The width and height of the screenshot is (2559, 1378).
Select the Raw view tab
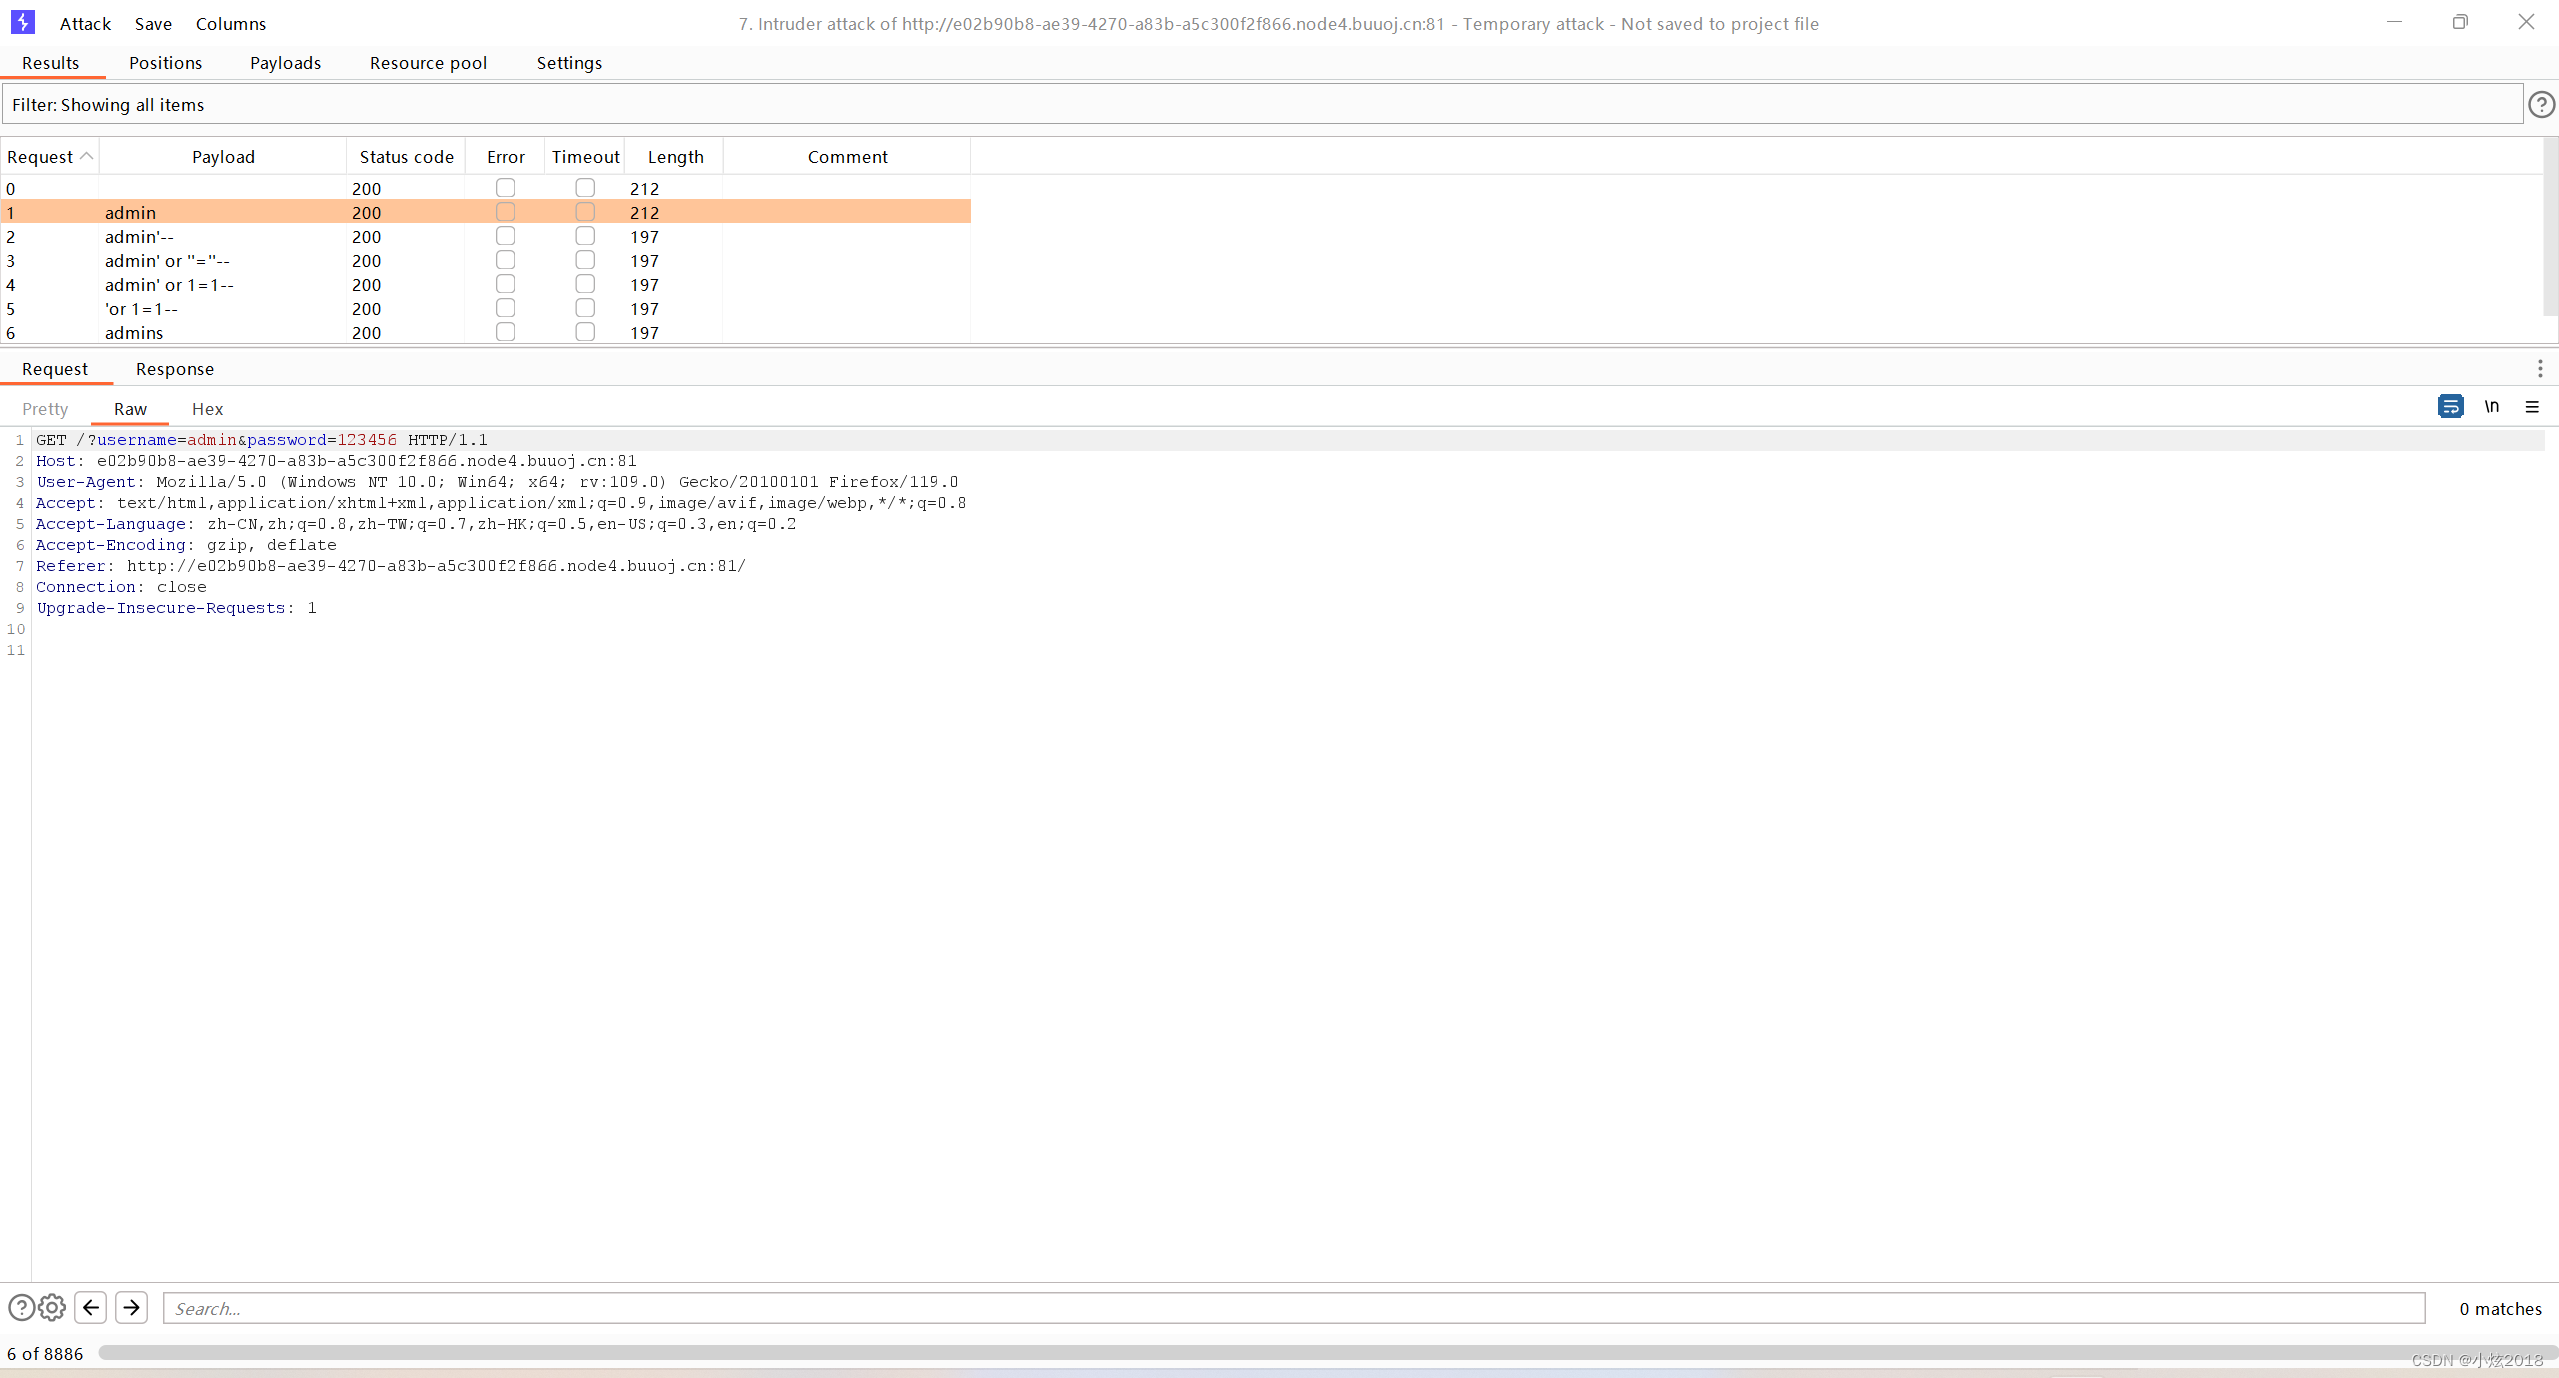click(130, 409)
